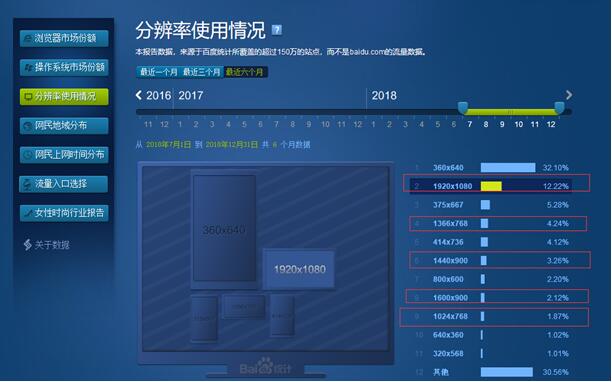Click the 2018 month 8 marker
The width and height of the screenshot is (612, 382).
(x=486, y=124)
